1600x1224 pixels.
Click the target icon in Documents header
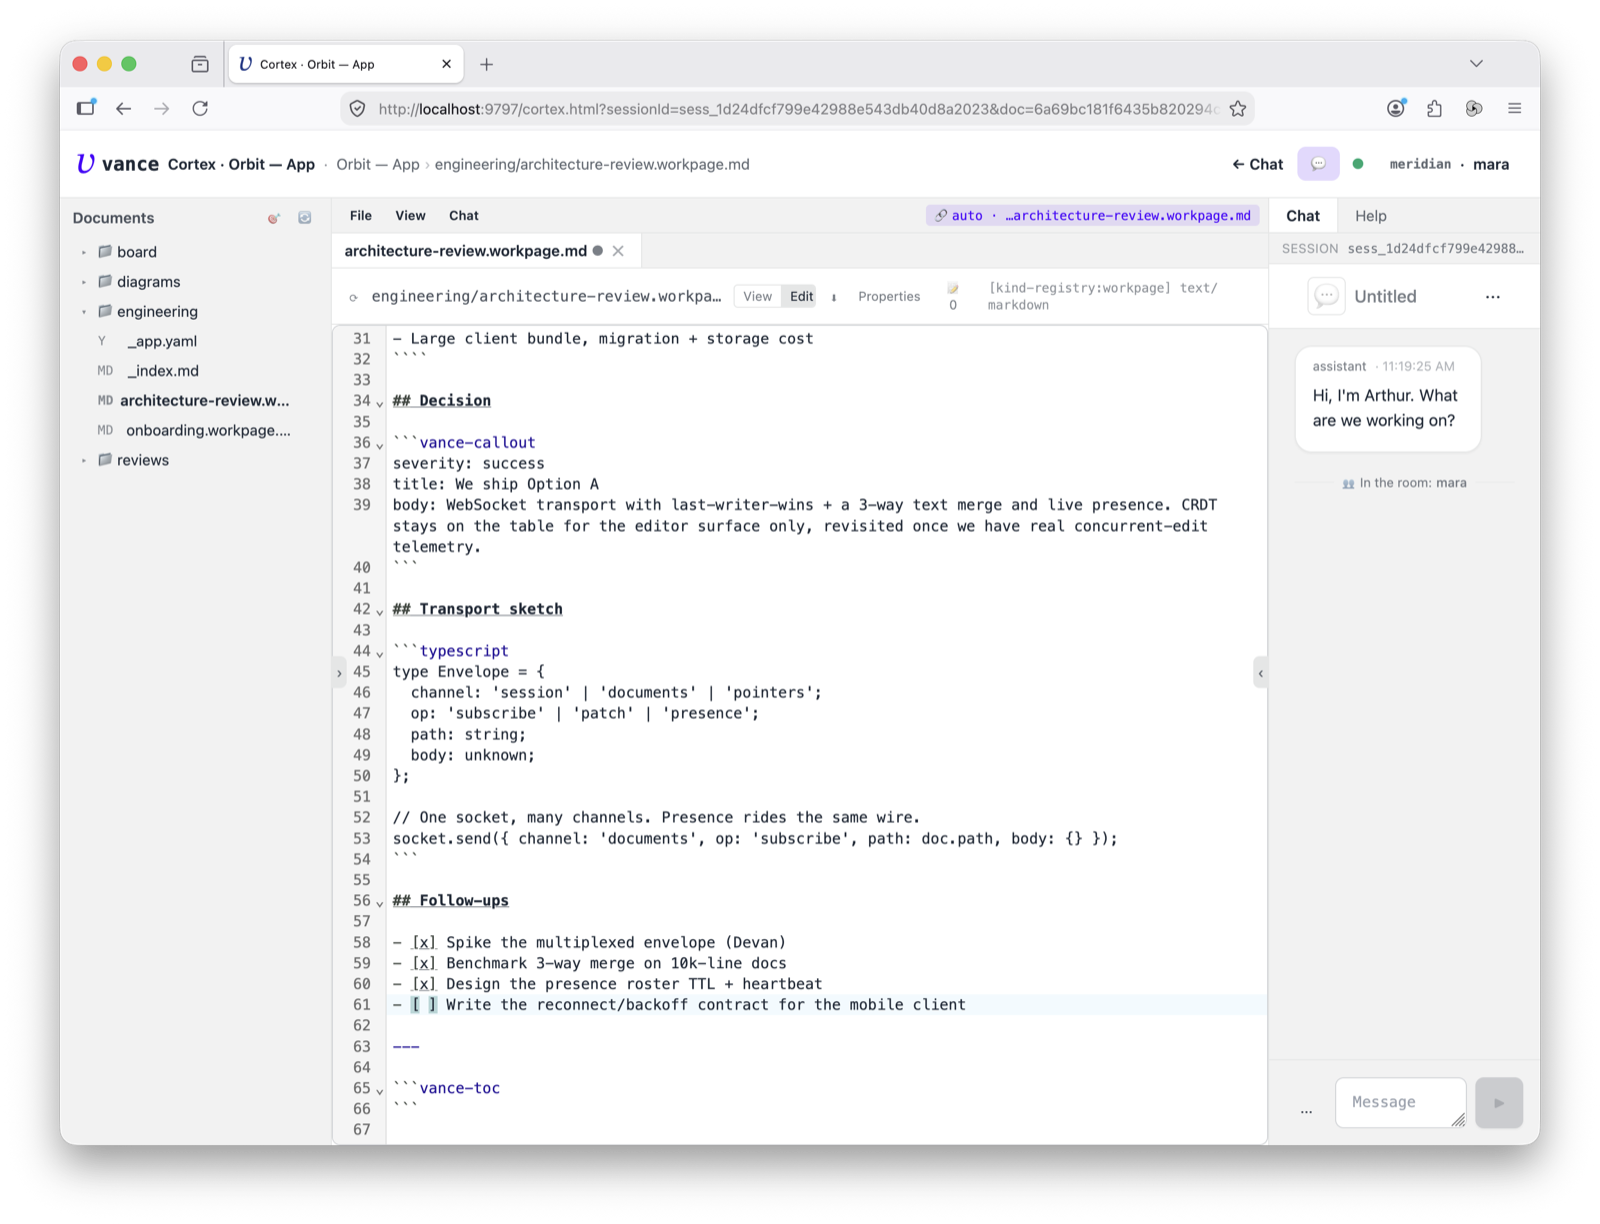(273, 218)
